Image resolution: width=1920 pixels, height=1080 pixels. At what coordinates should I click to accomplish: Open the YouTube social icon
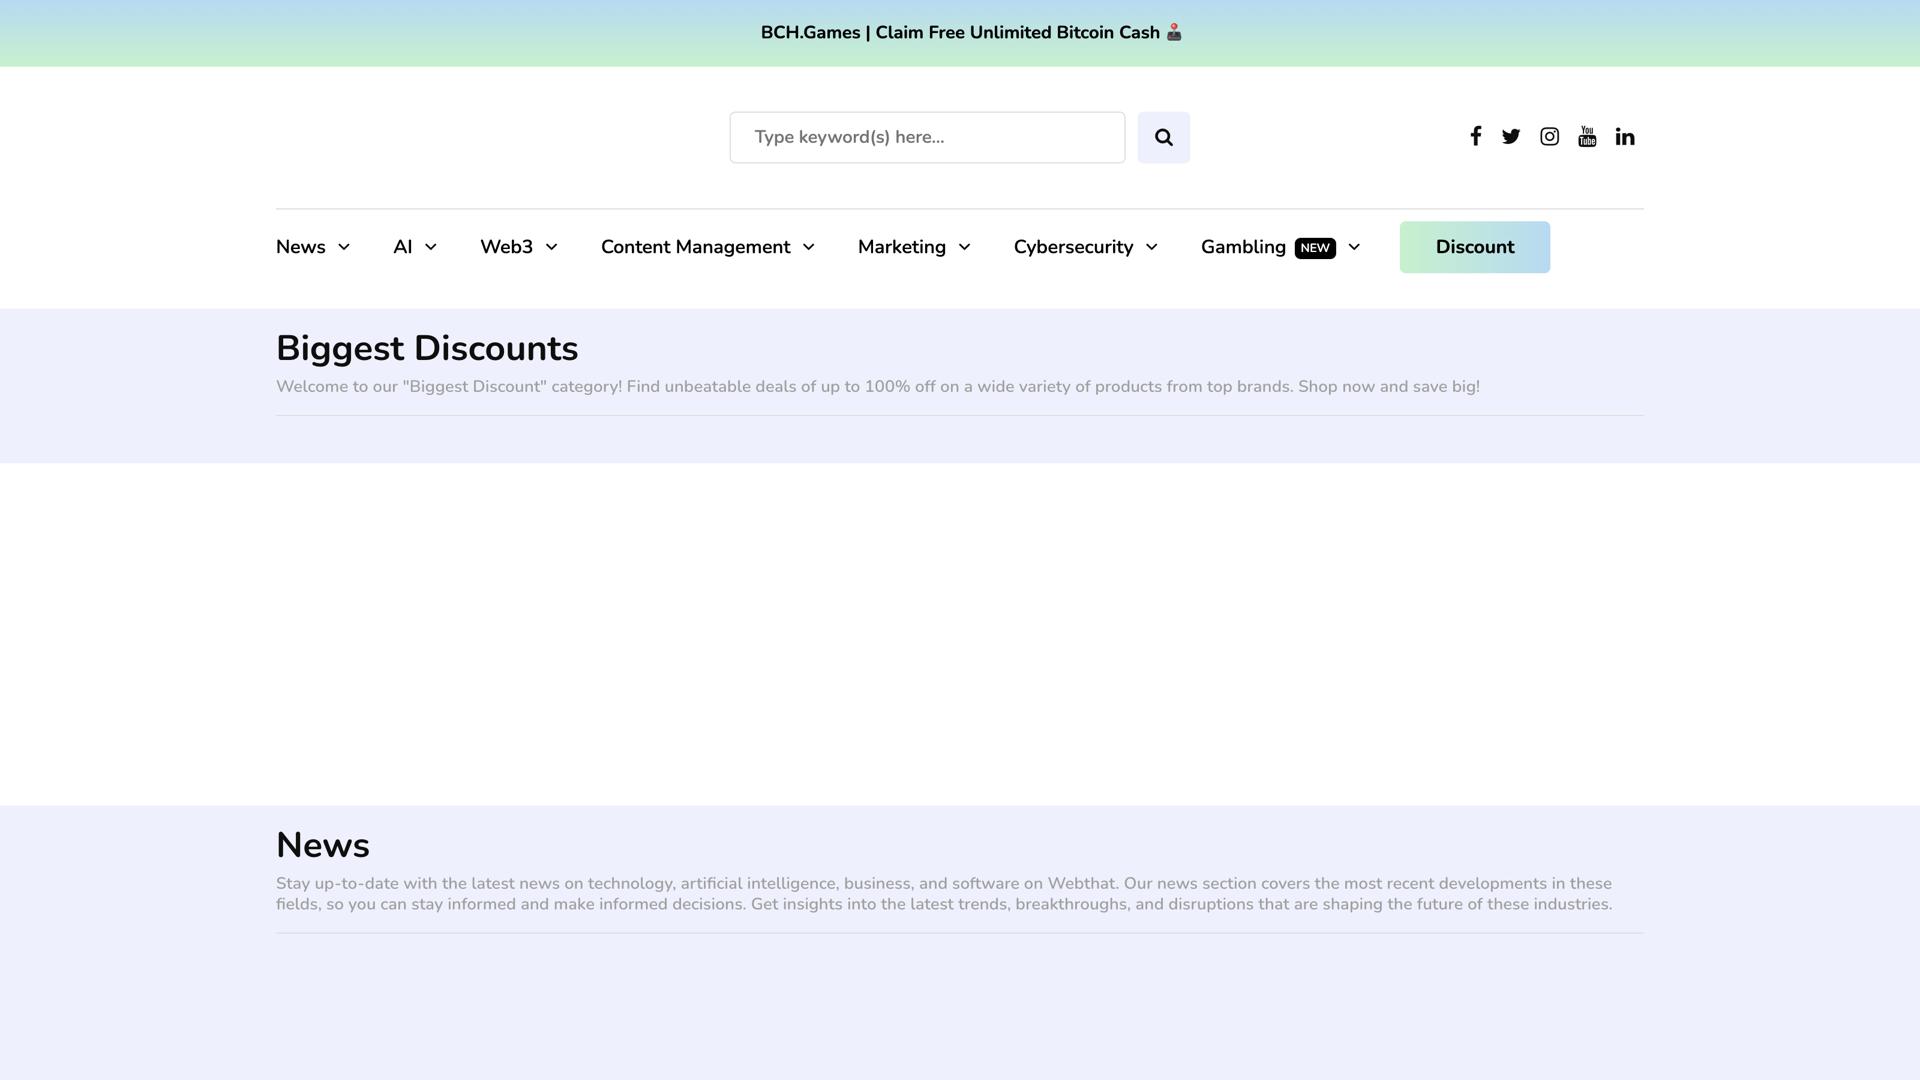[1587, 136]
